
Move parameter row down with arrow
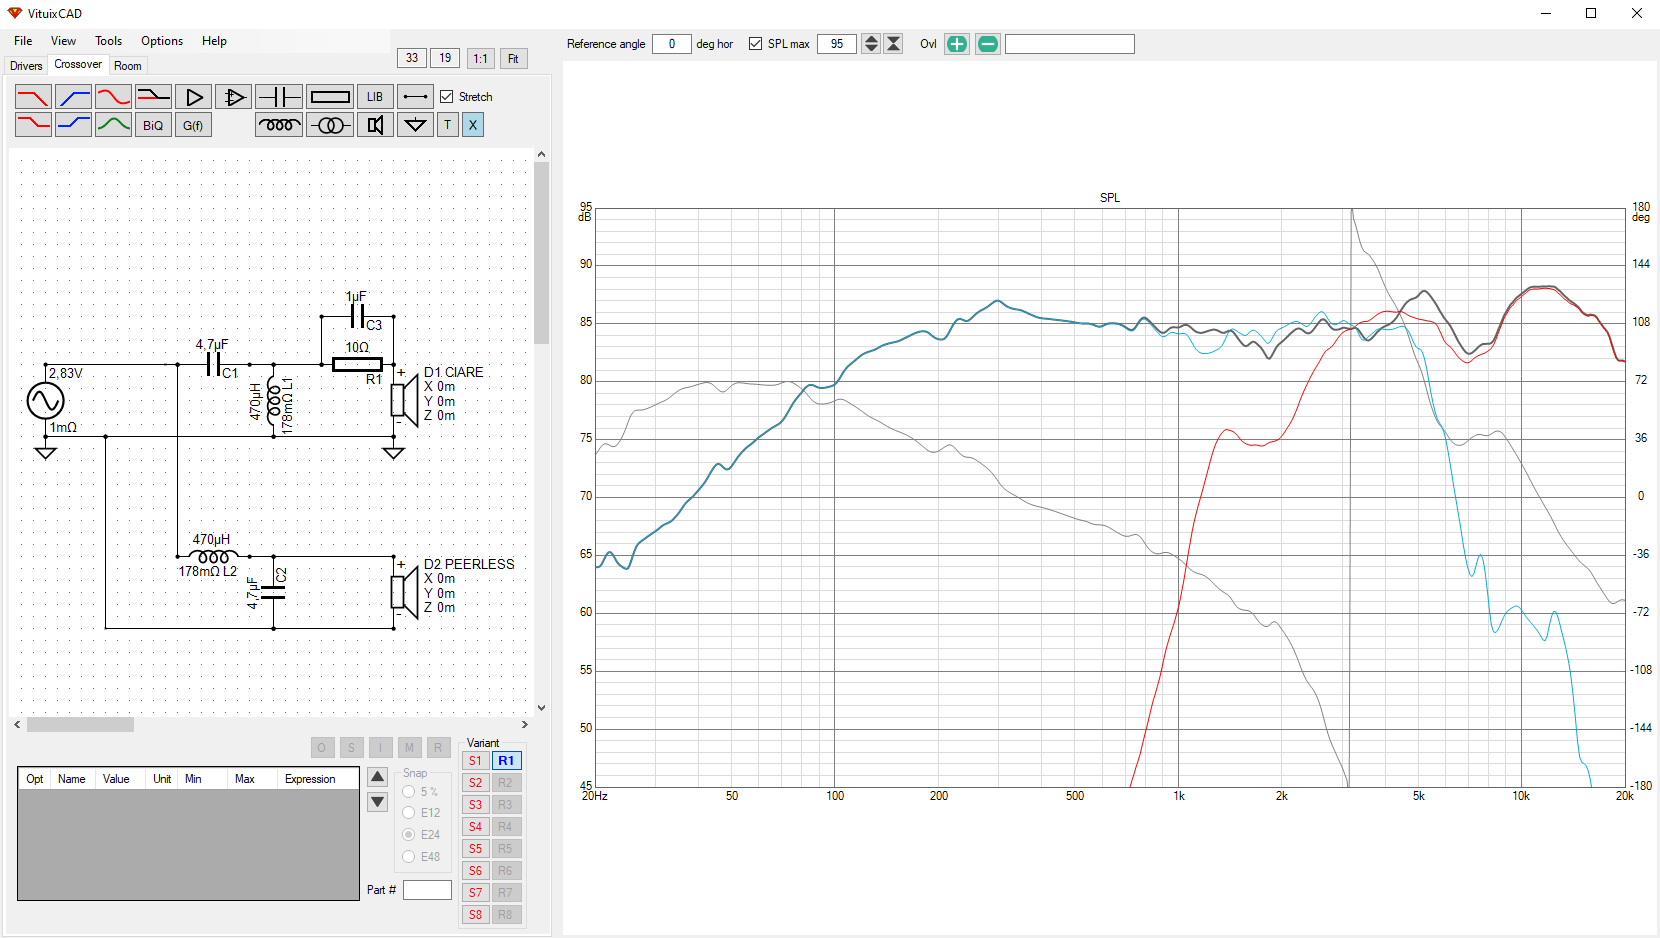377,802
